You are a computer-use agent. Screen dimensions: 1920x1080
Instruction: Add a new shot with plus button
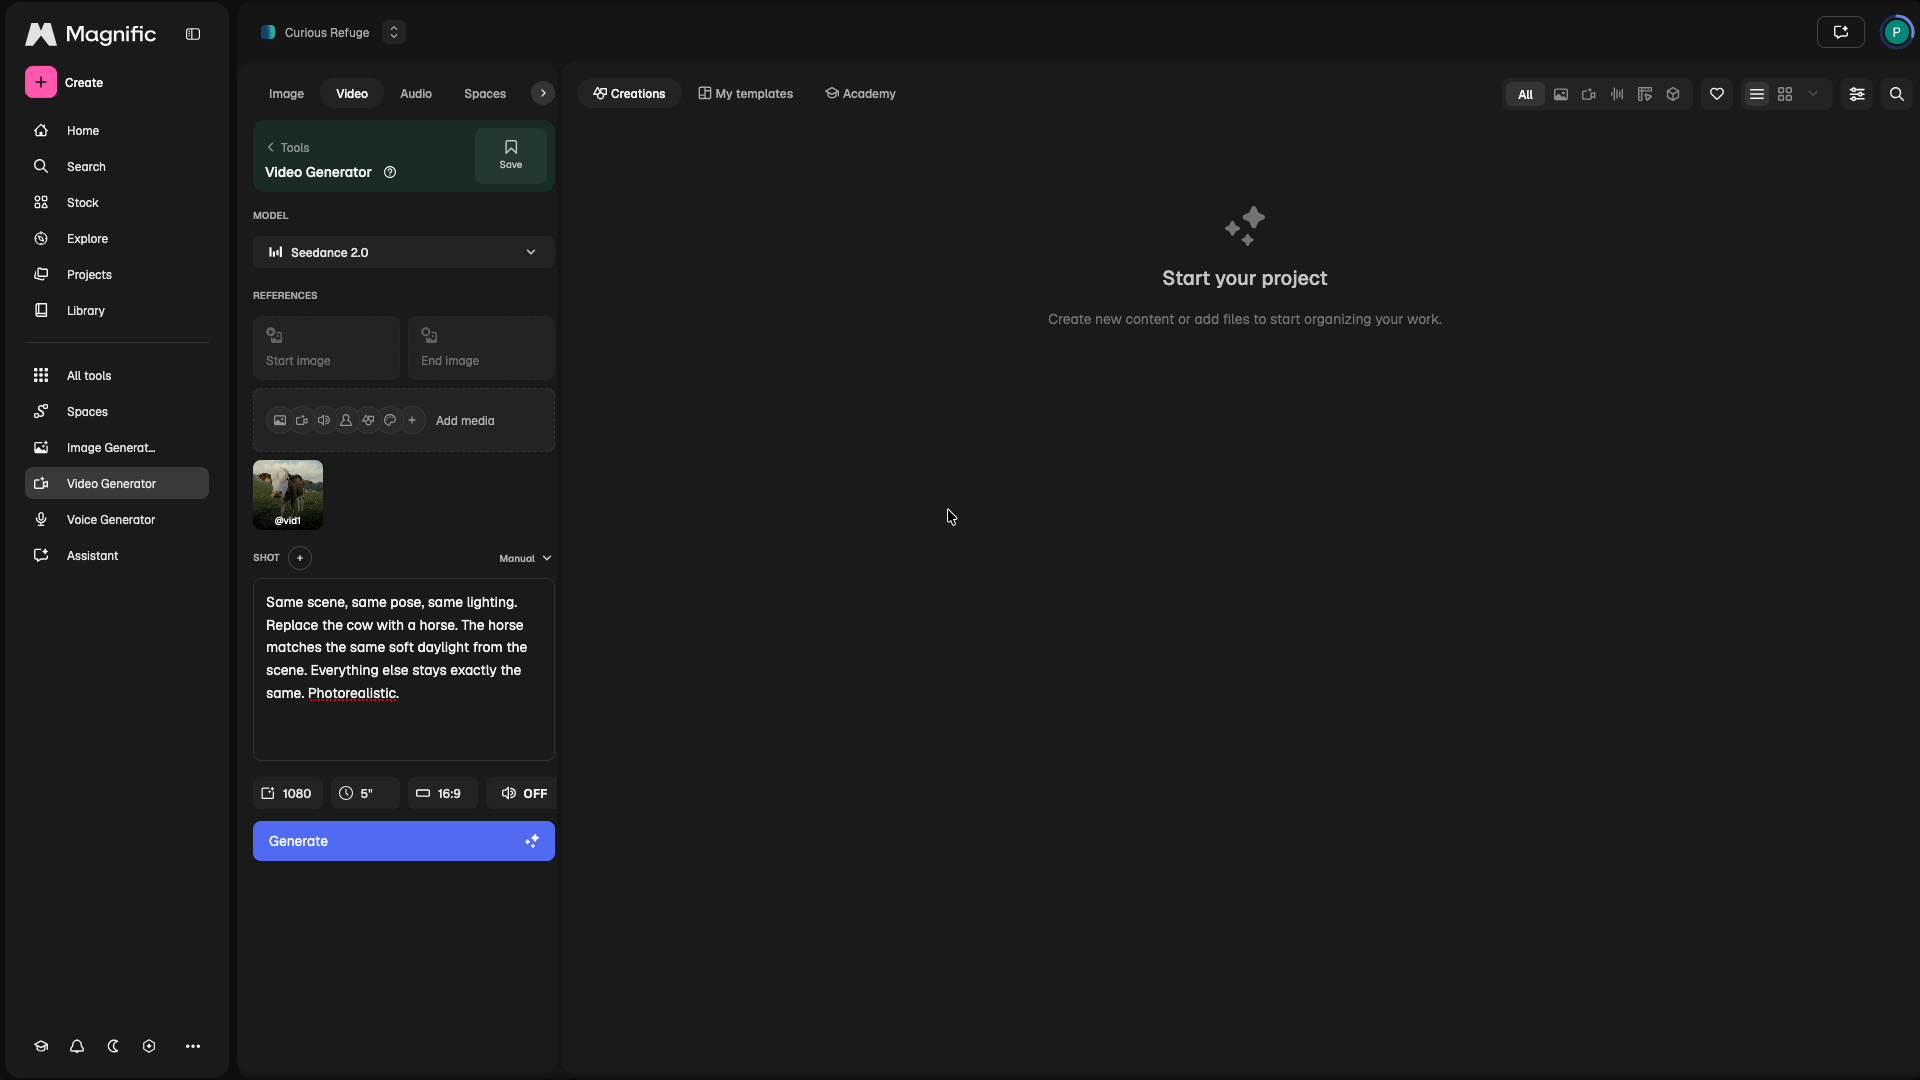tap(300, 558)
